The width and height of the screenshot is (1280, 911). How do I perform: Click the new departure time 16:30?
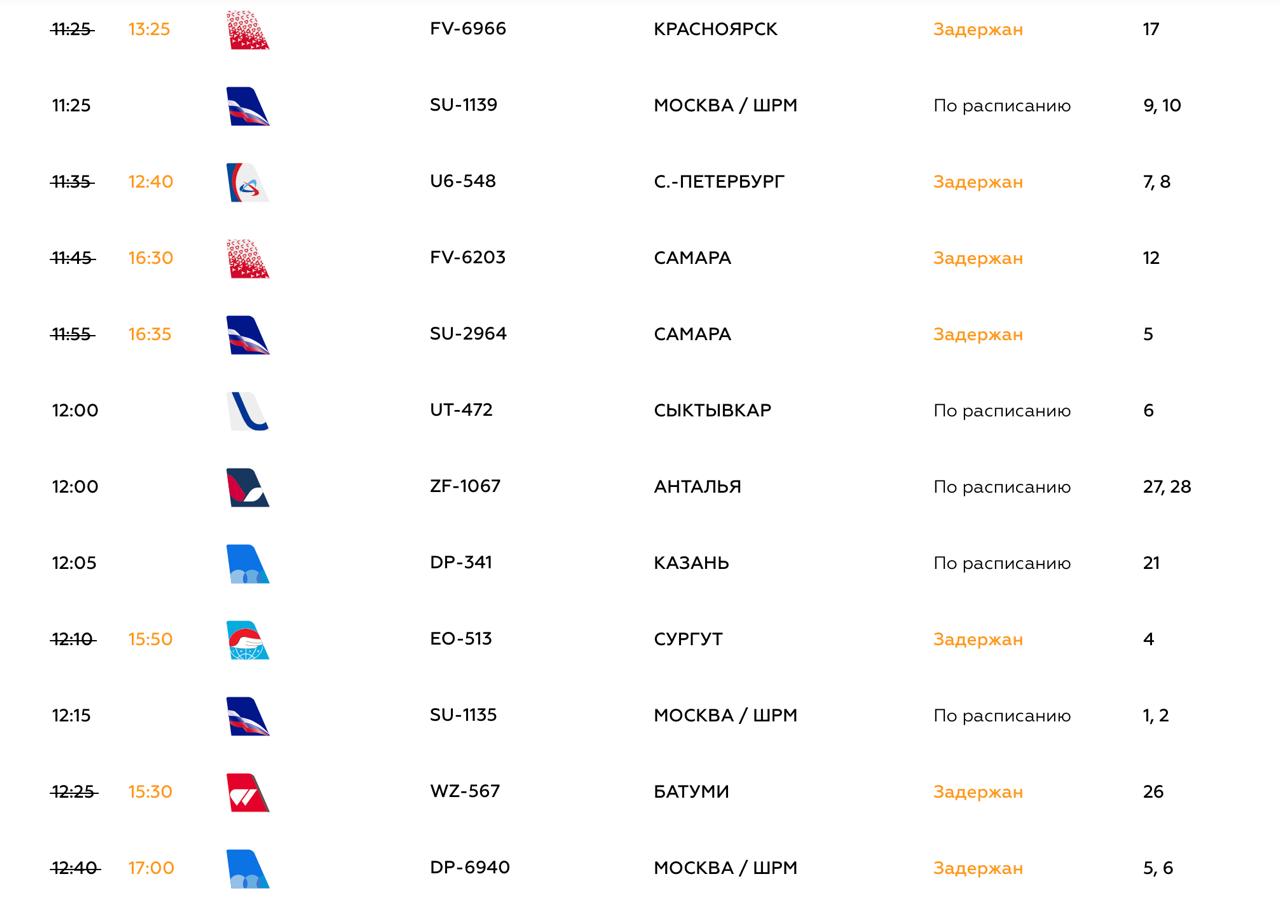(151, 258)
